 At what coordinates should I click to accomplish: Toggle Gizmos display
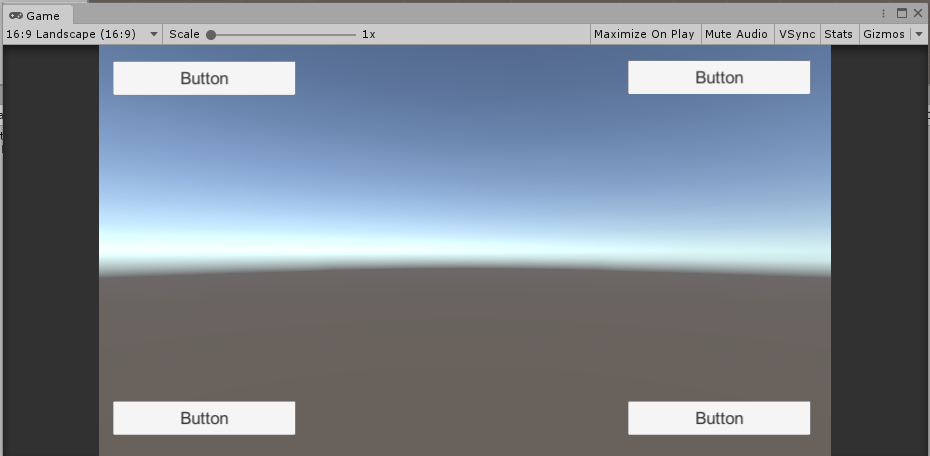[884, 34]
